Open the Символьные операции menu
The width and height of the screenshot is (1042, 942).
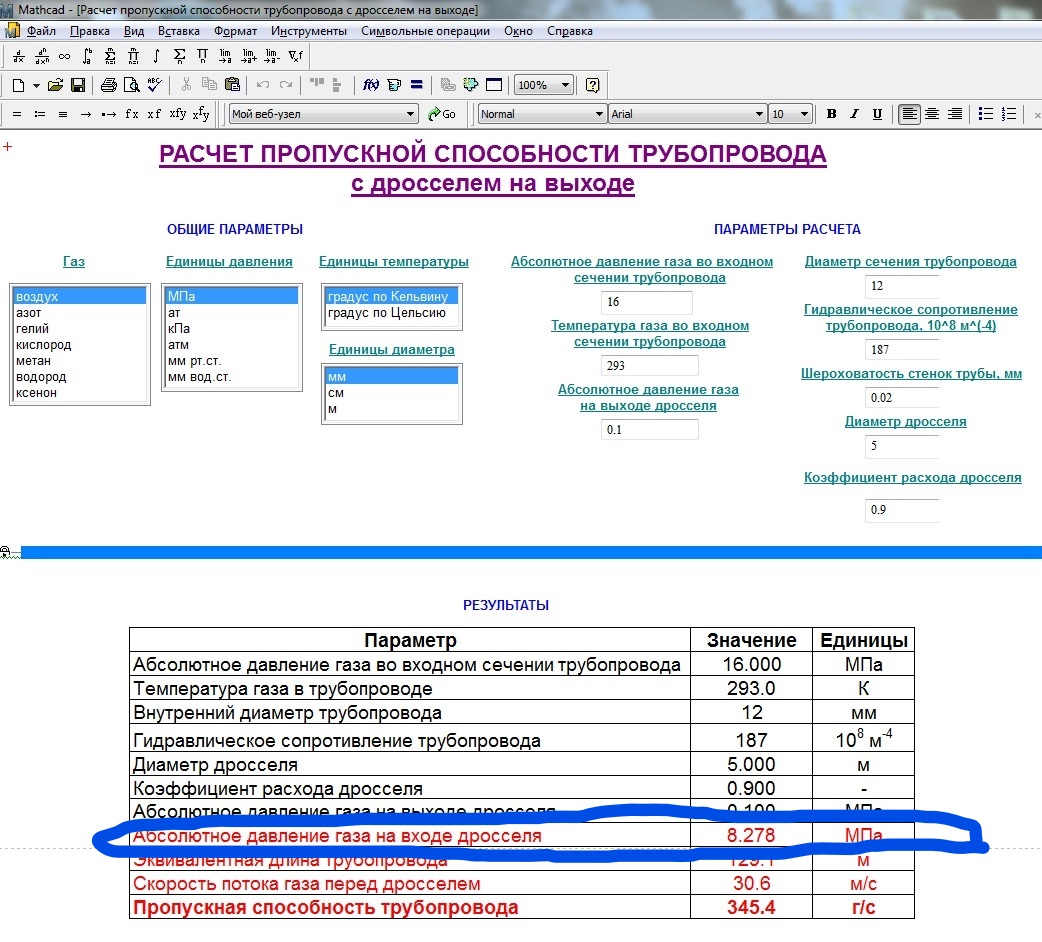point(429,31)
